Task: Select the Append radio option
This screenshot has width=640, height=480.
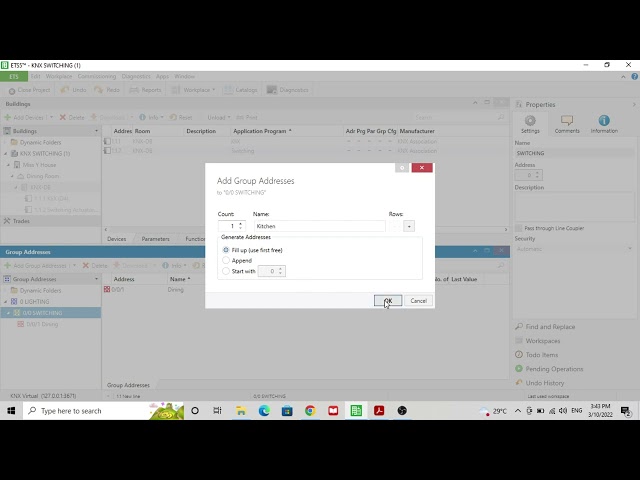Action: coord(226,260)
